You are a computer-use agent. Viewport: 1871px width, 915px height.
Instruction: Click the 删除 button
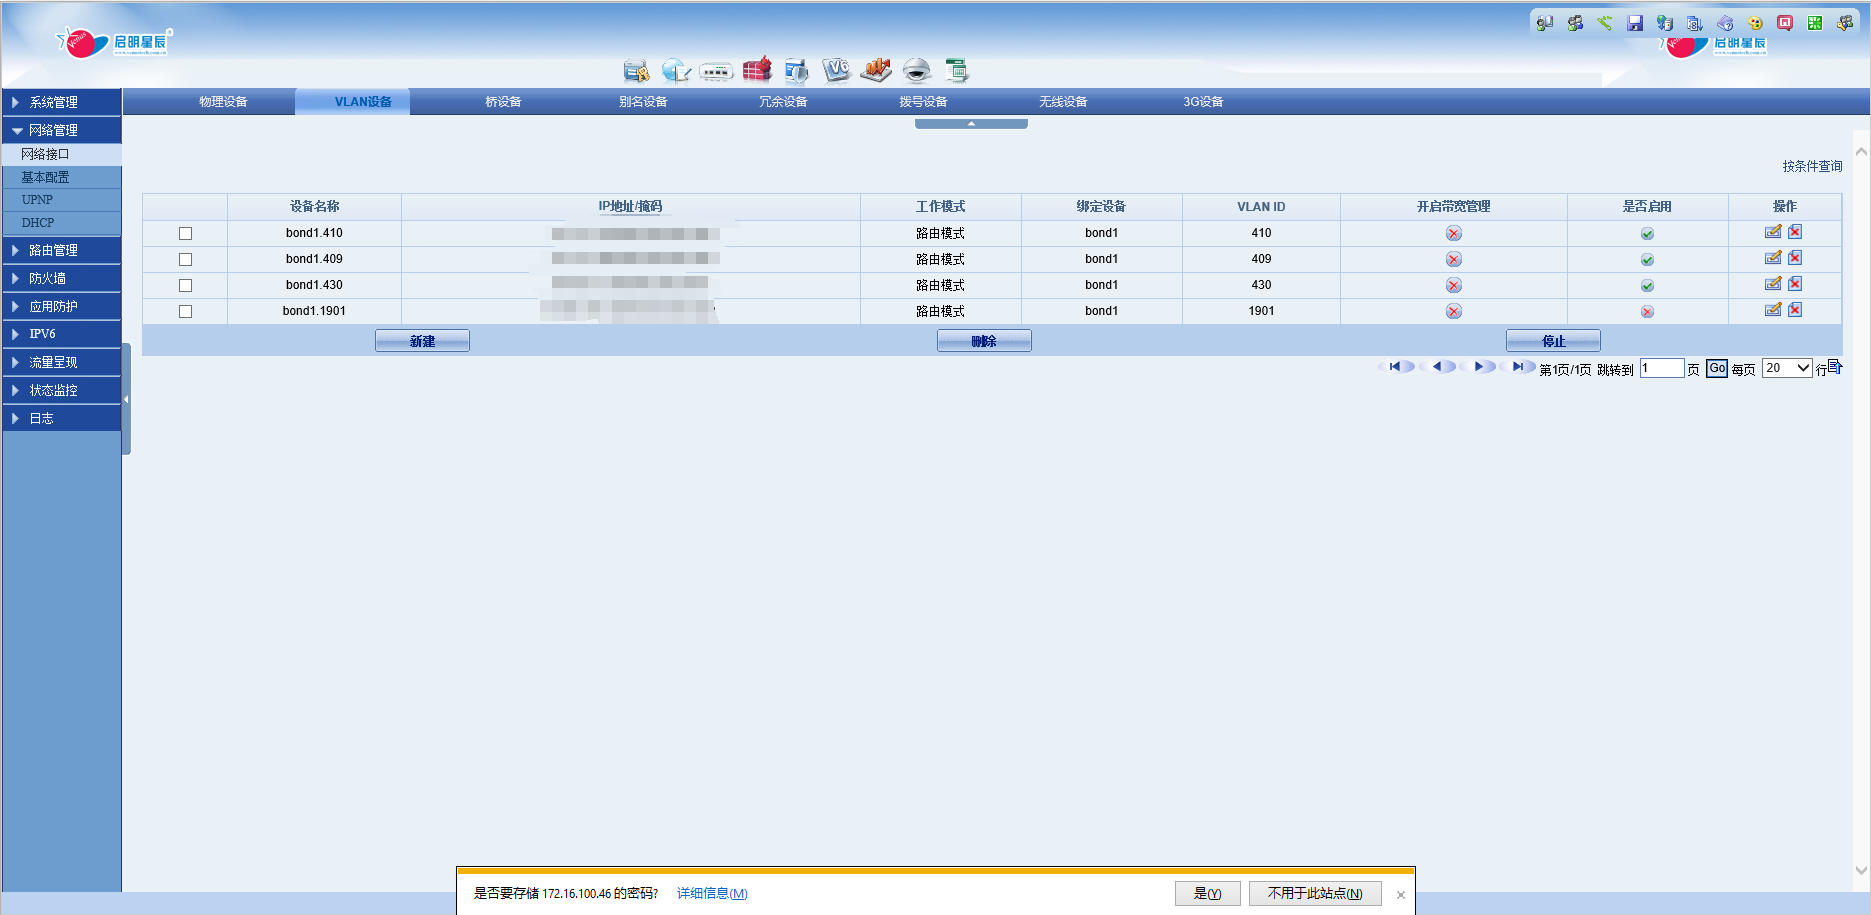click(984, 341)
